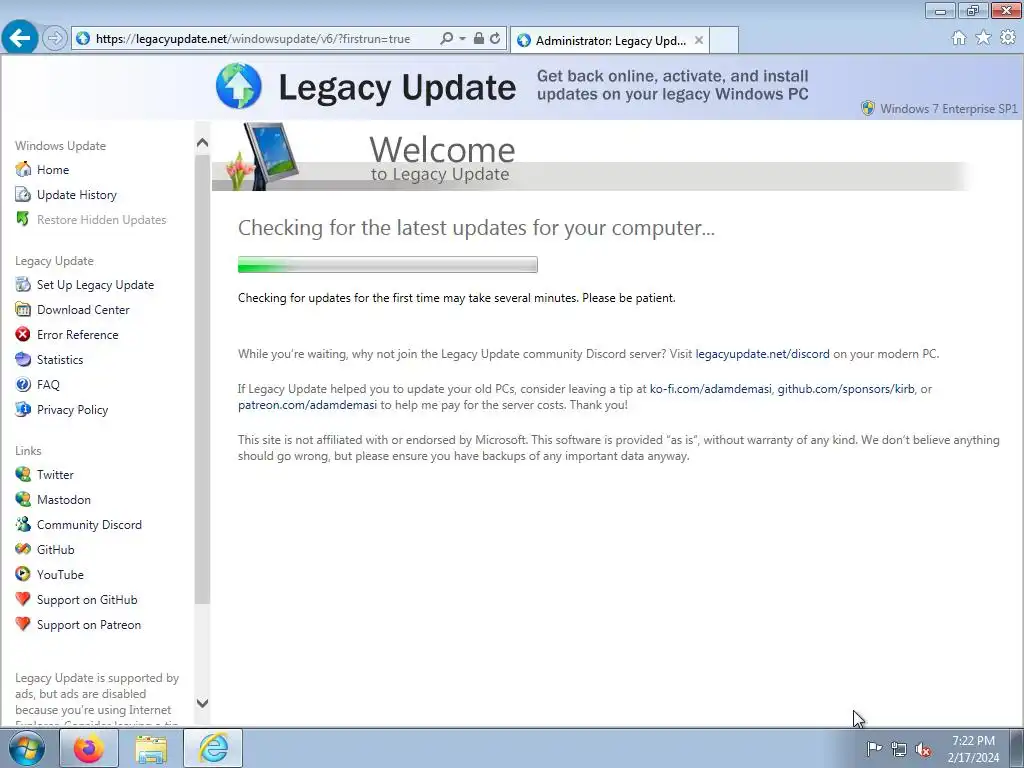1024x768 pixels.
Task: Click the Download Center icon
Action: click(x=23, y=310)
